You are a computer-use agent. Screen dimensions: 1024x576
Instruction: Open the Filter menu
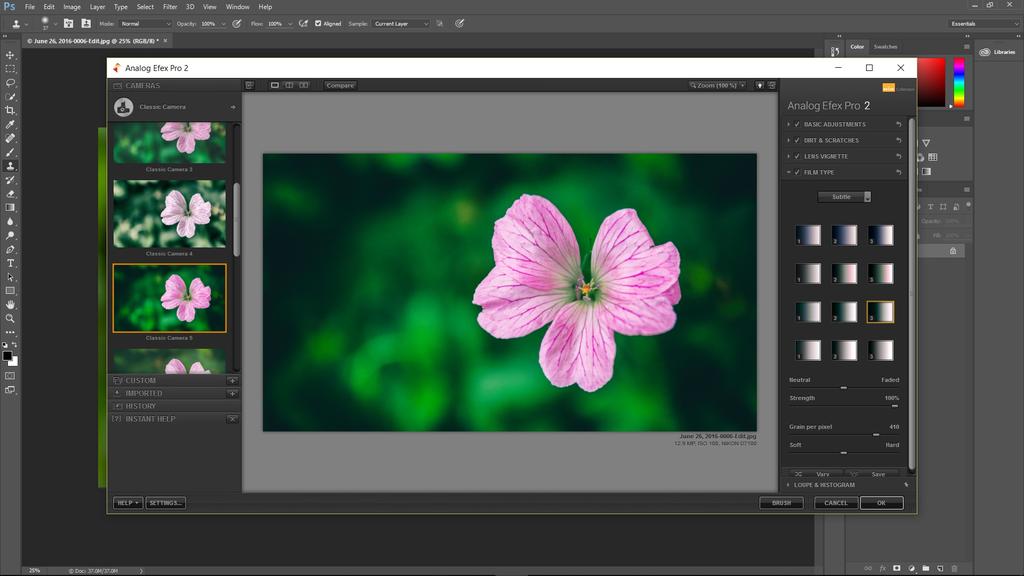tap(170, 6)
